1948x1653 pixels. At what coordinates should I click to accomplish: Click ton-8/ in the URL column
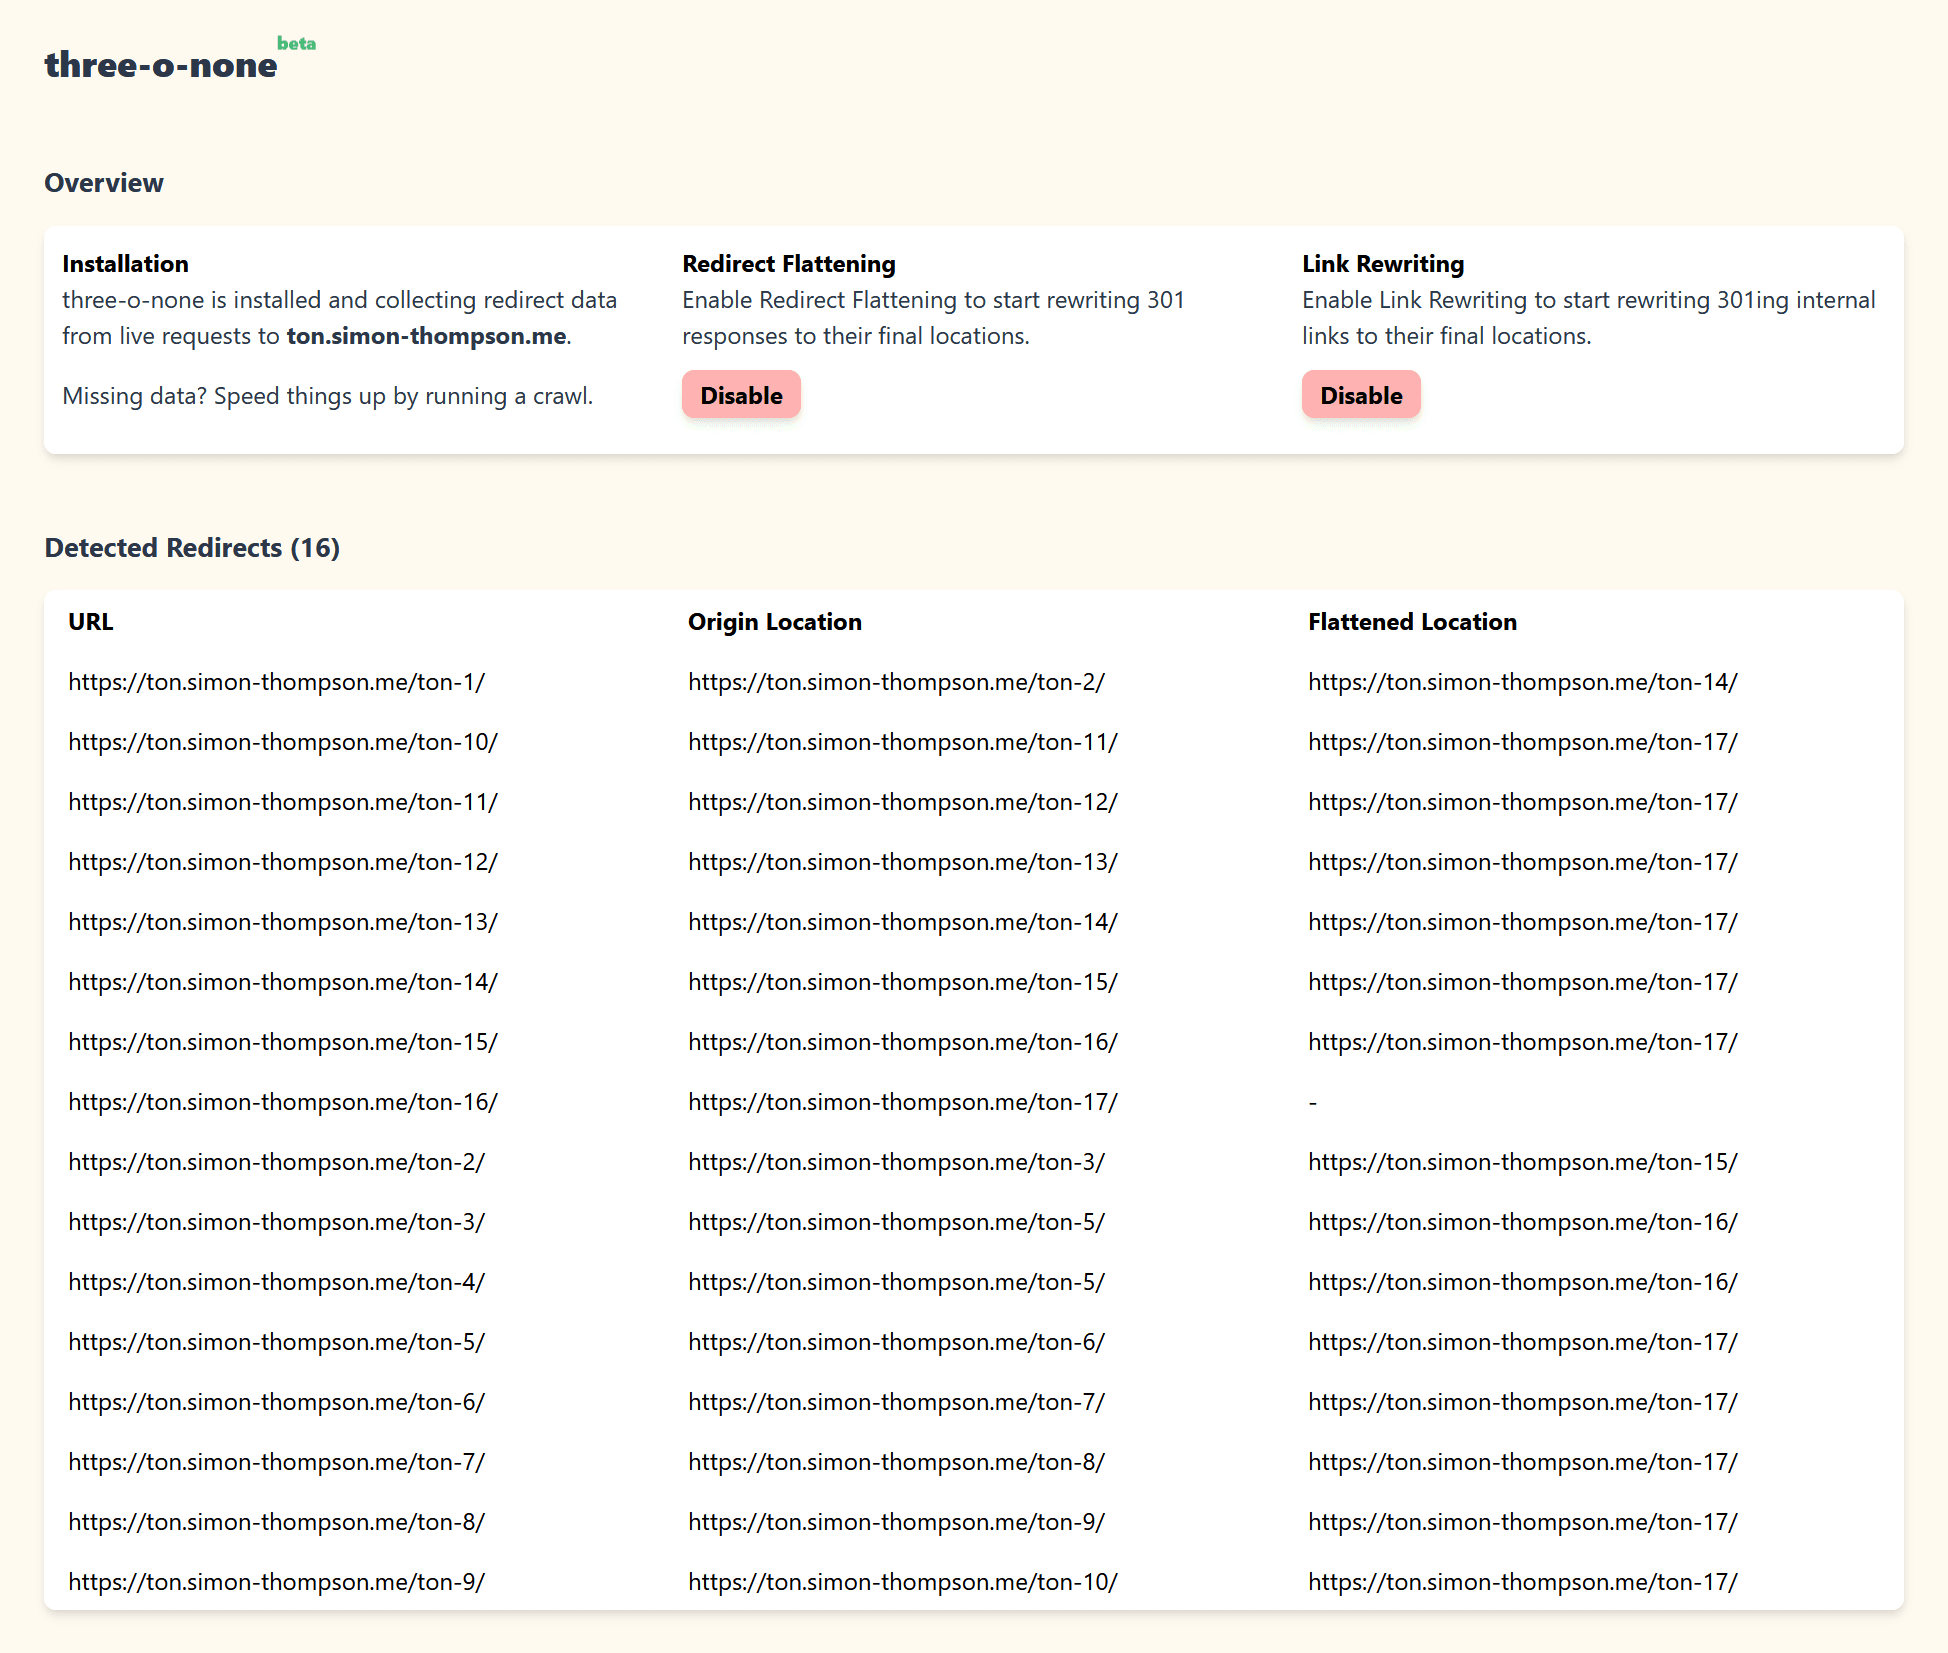pos(277,1522)
